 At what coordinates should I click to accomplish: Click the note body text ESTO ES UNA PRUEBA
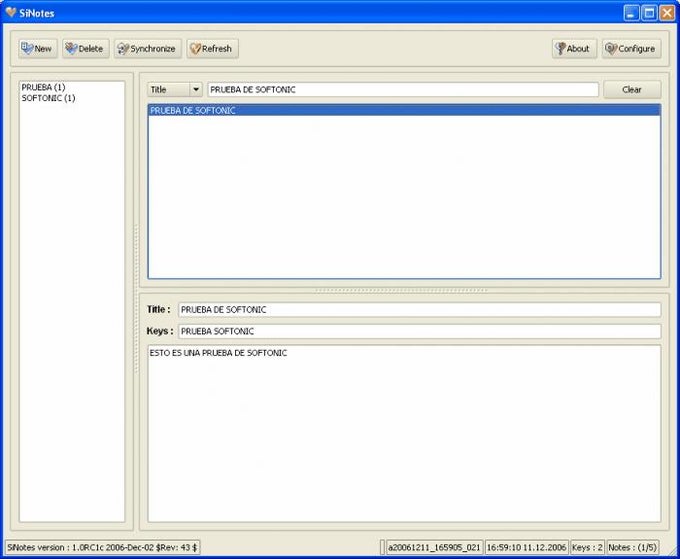(x=218, y=353)
